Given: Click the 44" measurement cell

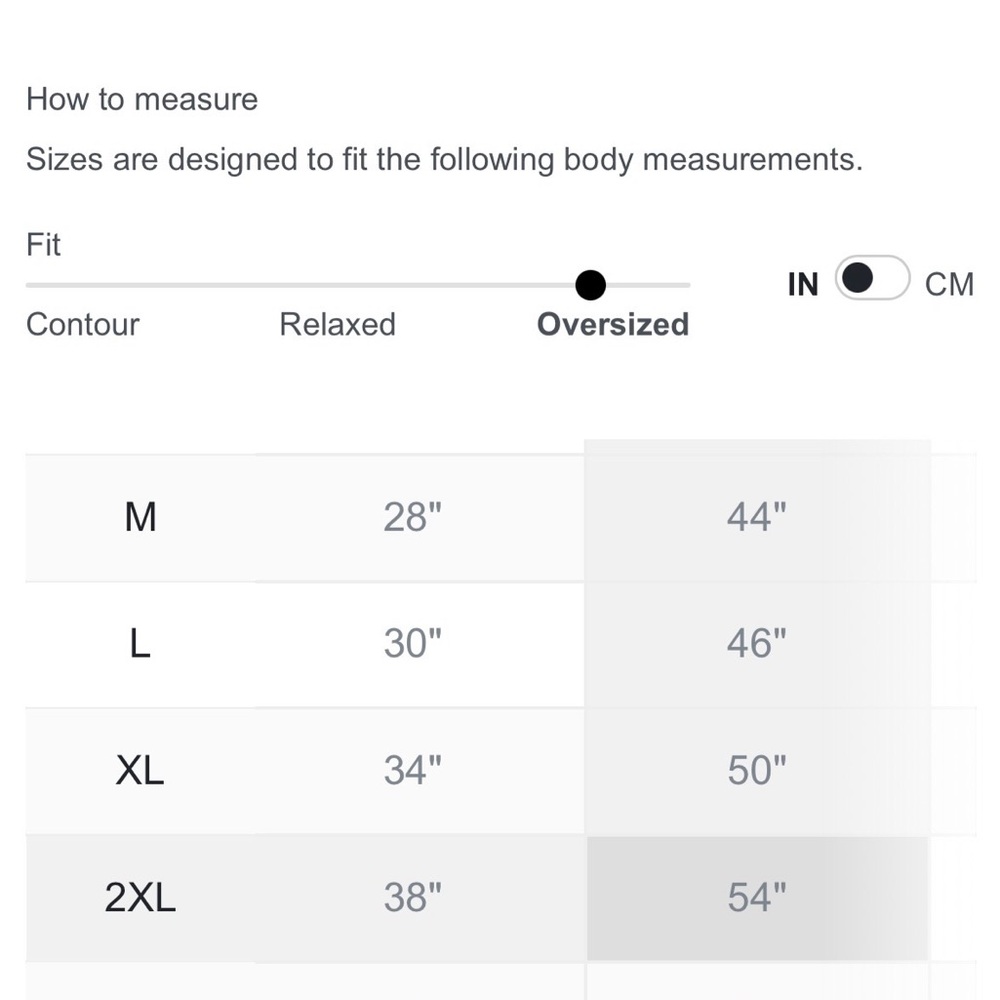Looking at the screenshot, I should [757, 517].
